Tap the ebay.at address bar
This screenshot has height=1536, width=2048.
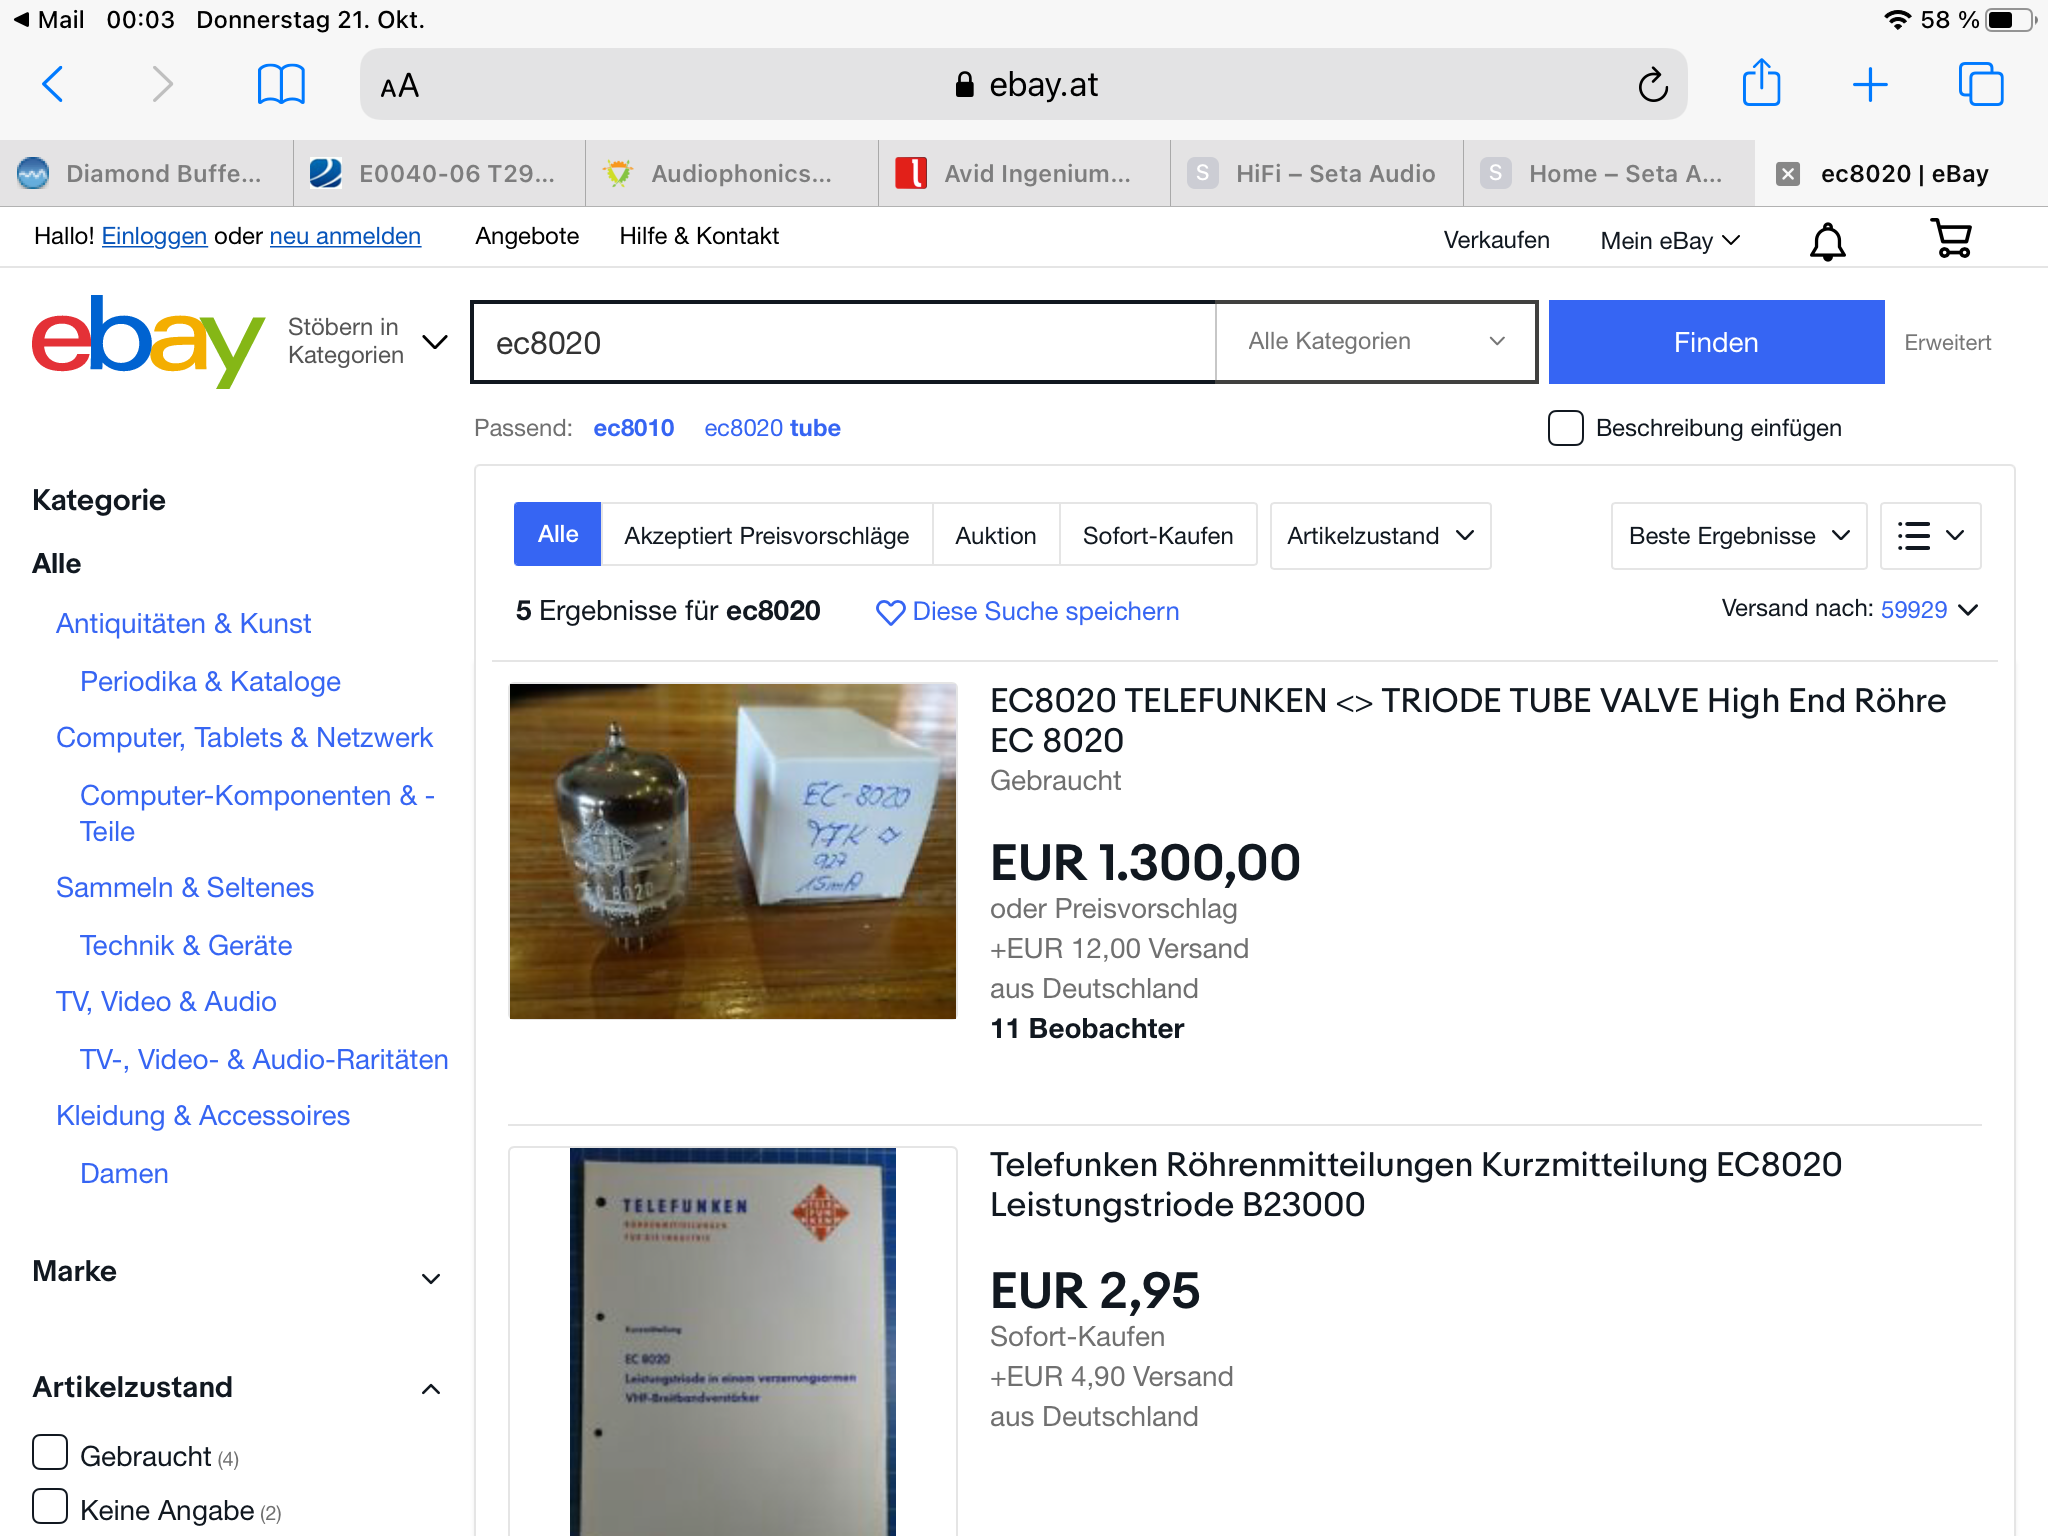[1024, 85]
